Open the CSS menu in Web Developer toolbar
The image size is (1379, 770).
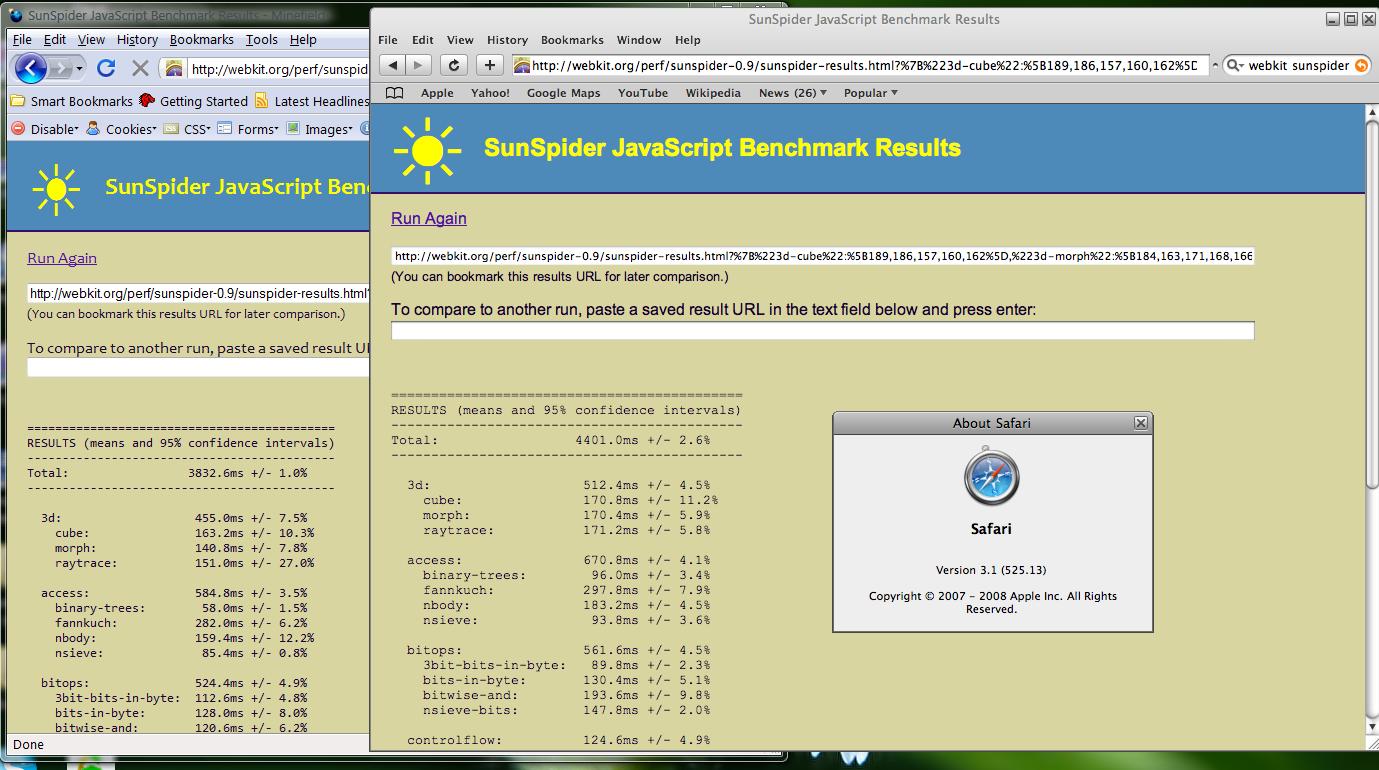(x=186, y=129)
